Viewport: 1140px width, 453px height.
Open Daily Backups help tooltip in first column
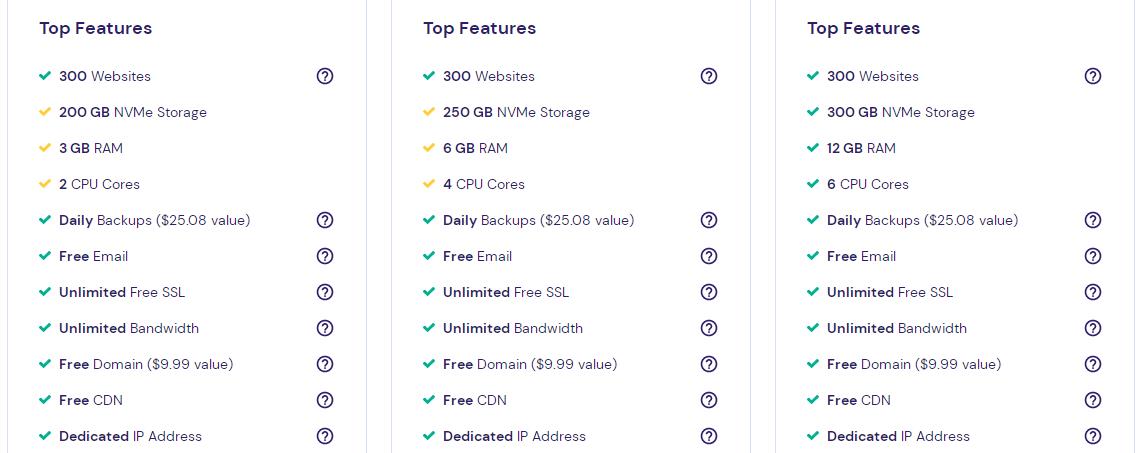click(x=325, y=220)
